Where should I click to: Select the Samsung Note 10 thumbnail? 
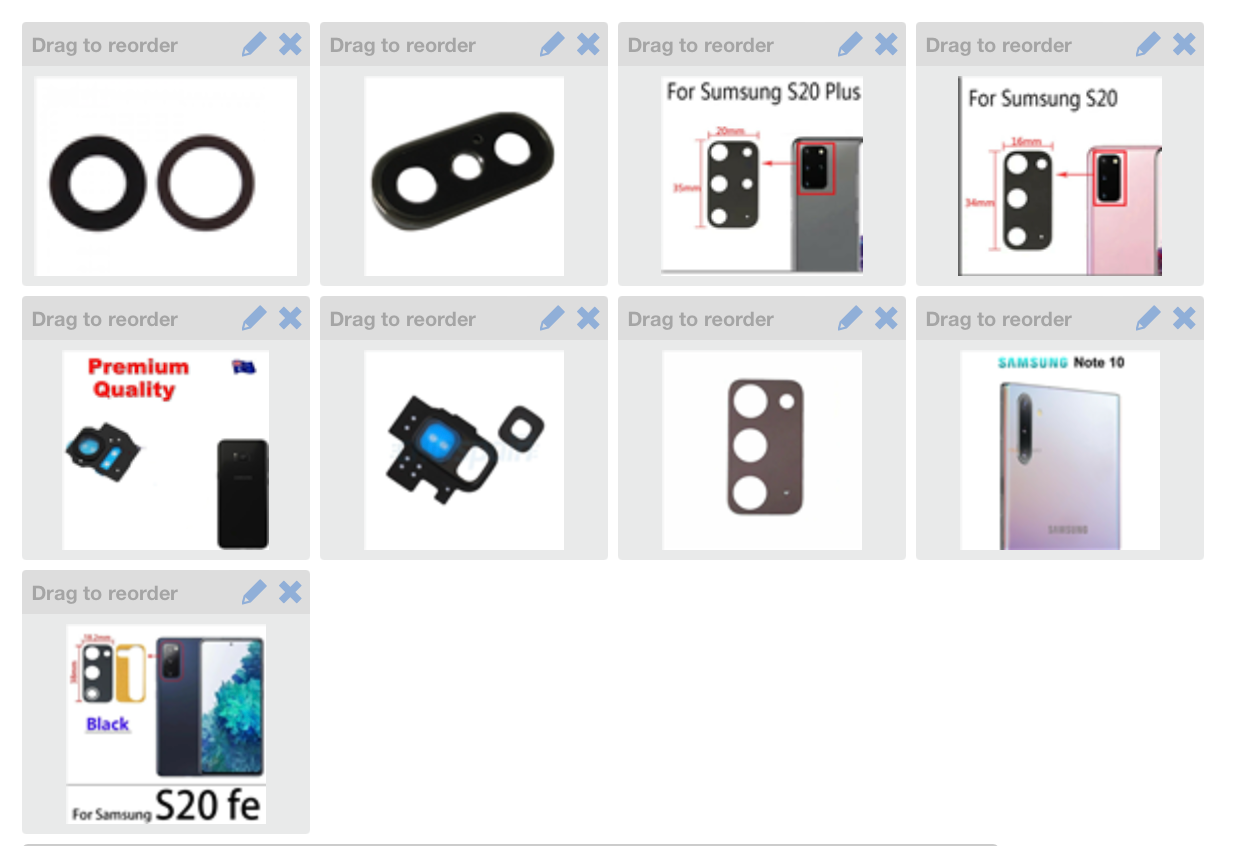1060,450
